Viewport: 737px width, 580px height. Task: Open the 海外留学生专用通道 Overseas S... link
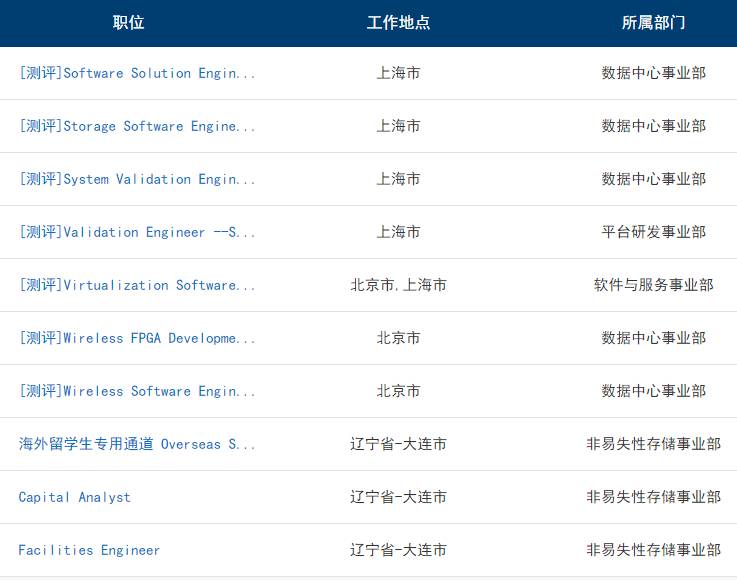137,444
